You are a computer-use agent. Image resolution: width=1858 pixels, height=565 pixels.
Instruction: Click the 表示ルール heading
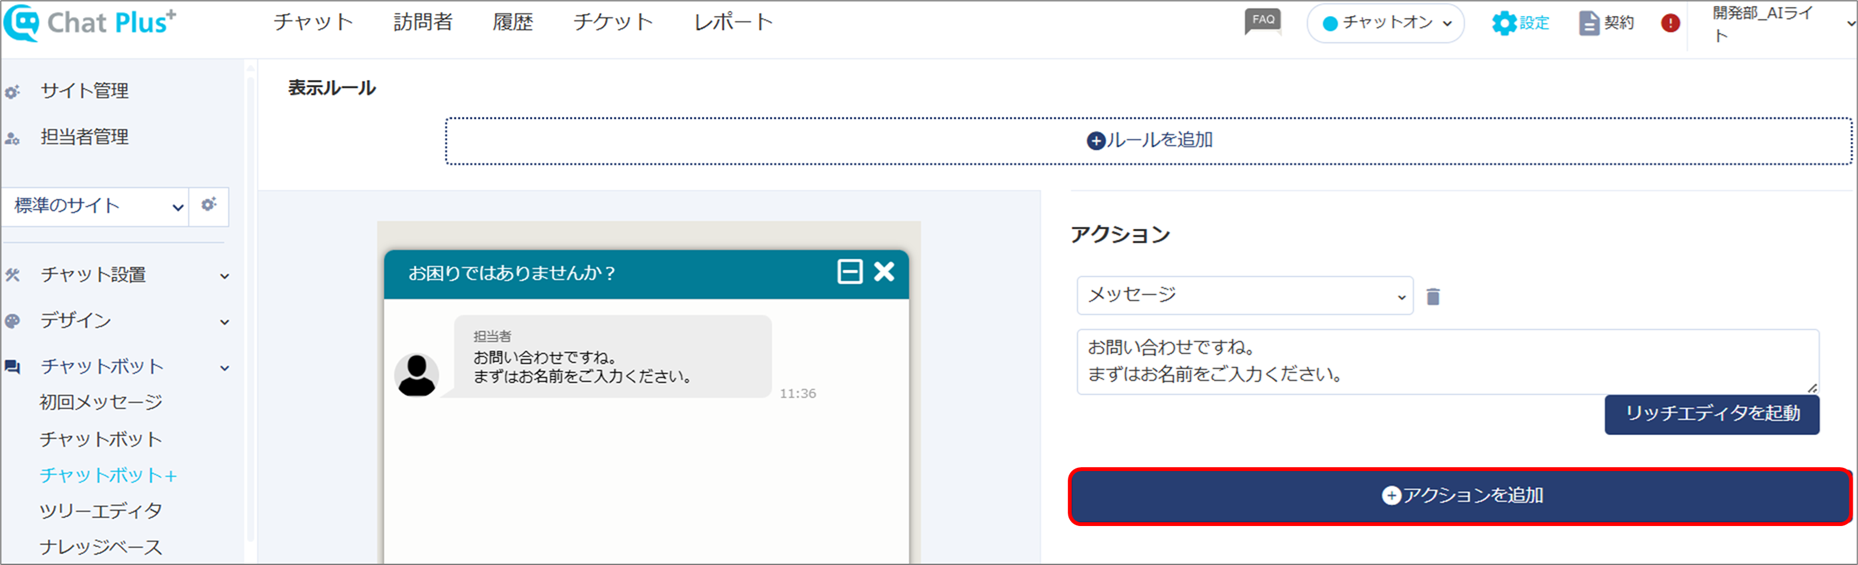332,88
